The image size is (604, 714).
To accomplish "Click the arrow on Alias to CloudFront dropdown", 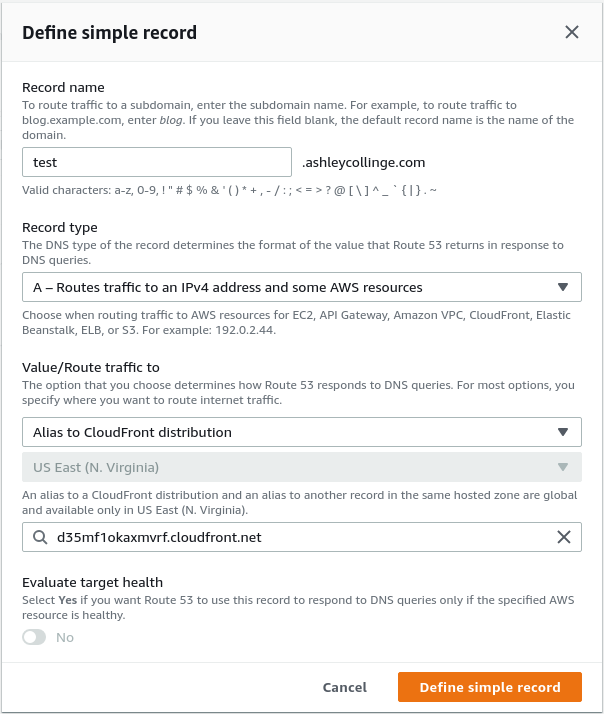I will click(563, 433).
